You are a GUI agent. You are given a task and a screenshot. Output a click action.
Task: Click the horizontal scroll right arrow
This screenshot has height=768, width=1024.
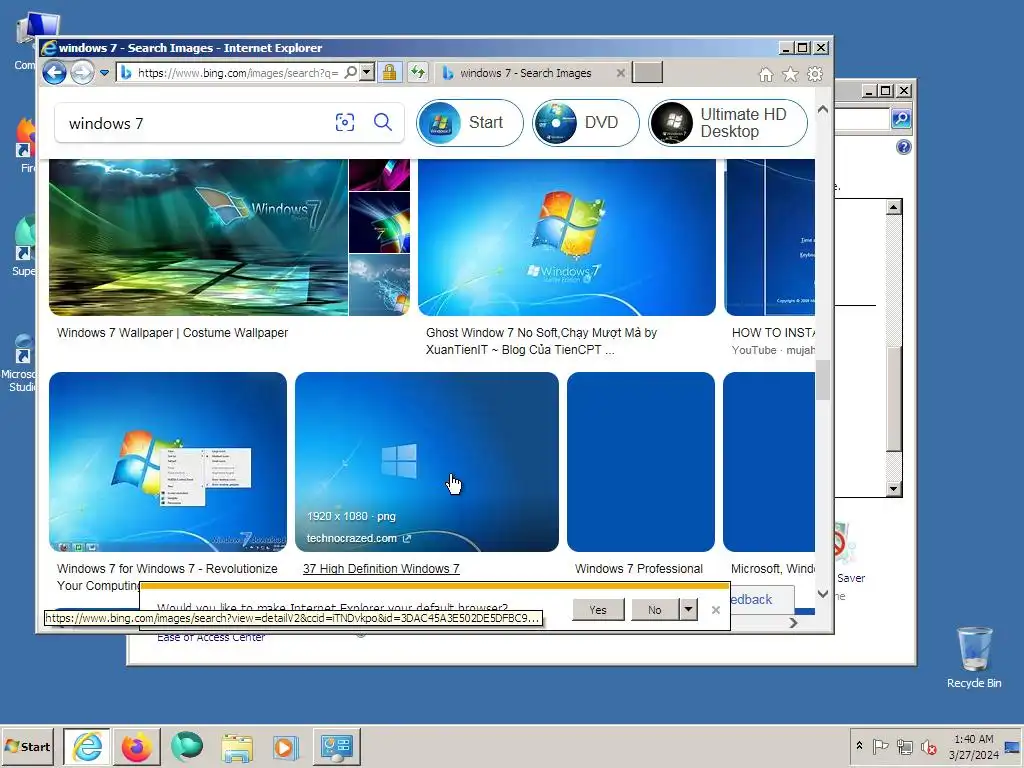793,623
